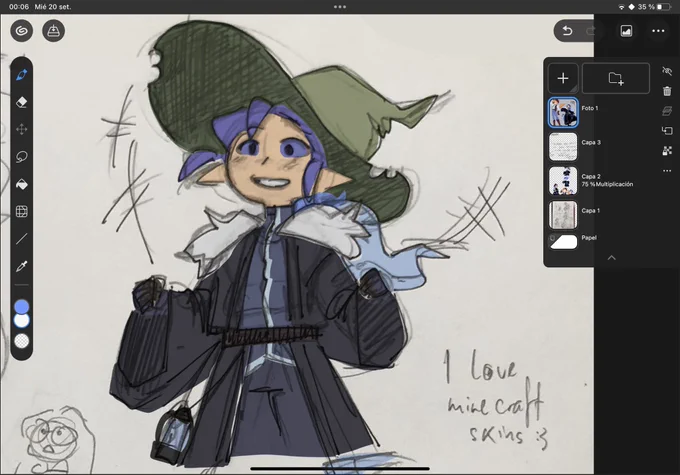Viewport: 680px width, 475px height.
Task: Select the pixel brush tool
Action: coord(22,75)
